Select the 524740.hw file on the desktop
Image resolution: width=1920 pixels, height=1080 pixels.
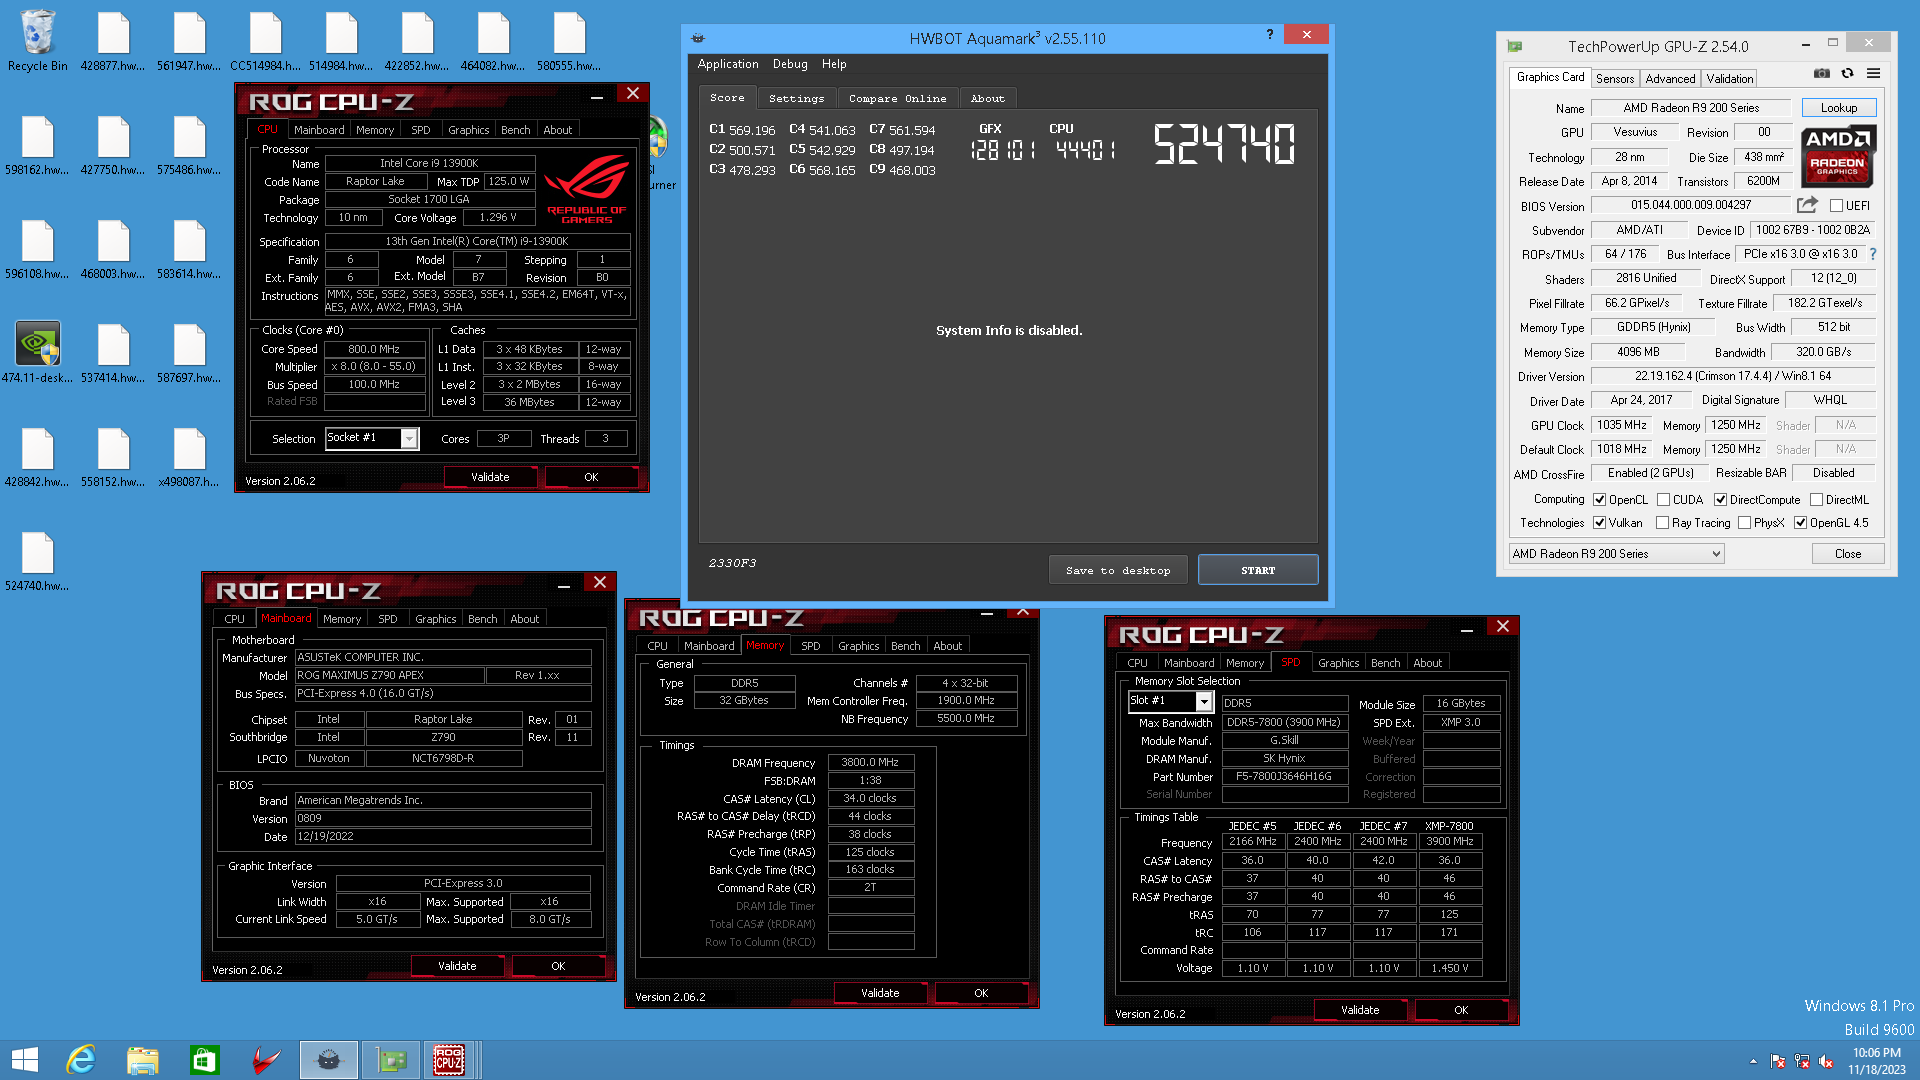point(37,561)
